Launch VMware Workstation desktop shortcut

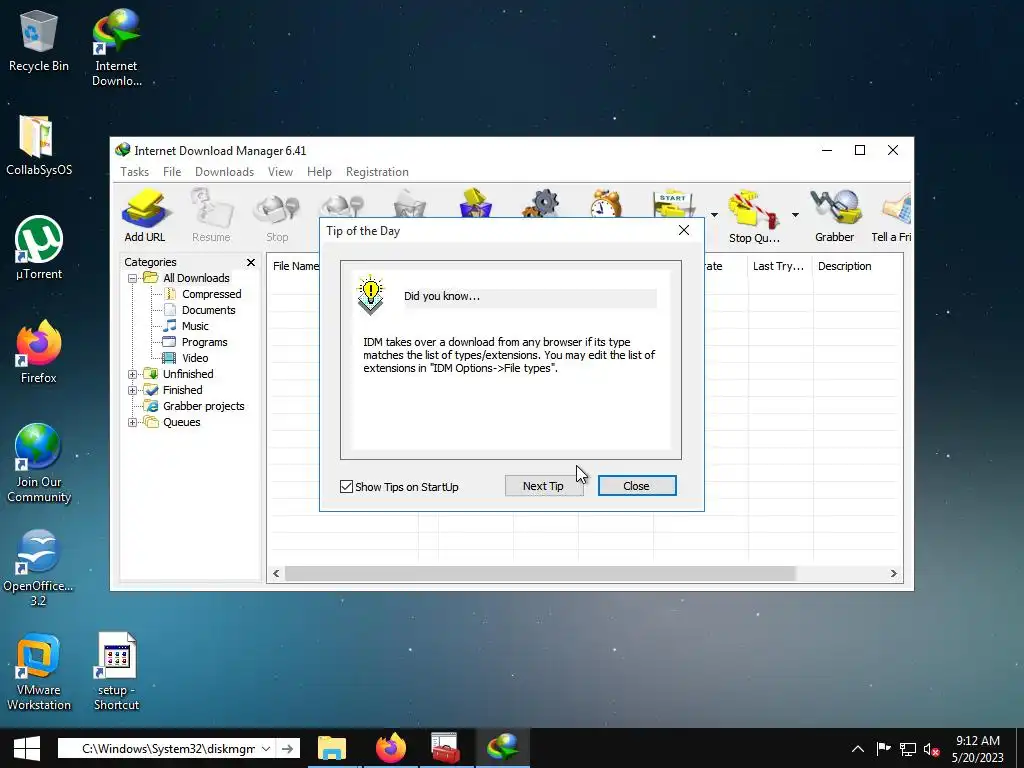[39, 672]
